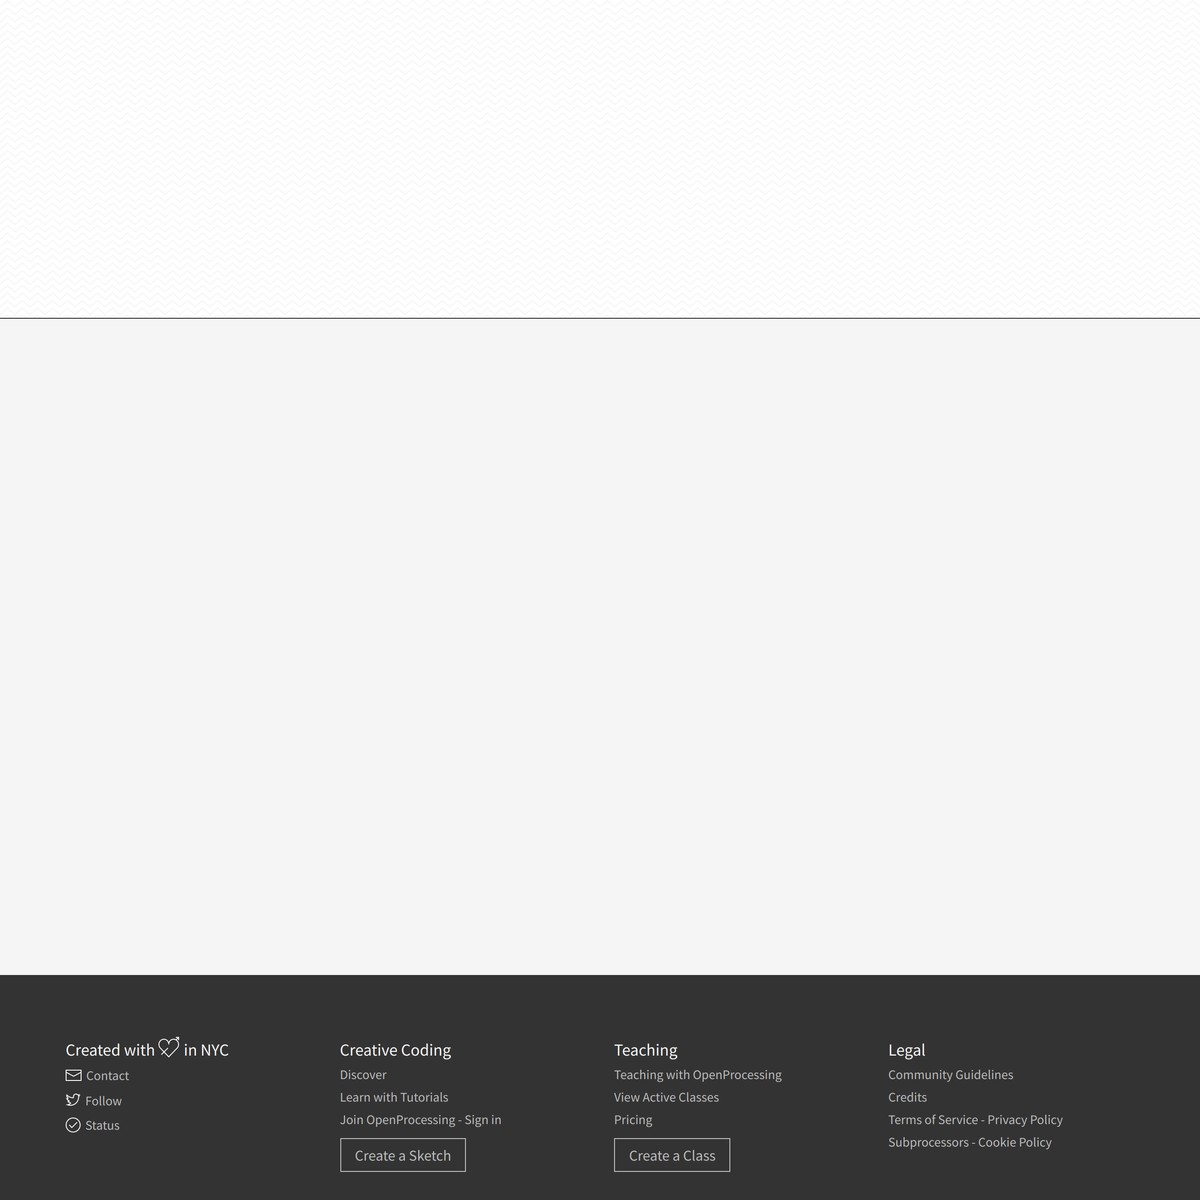Open Terms of Service

pos(933,1120)
